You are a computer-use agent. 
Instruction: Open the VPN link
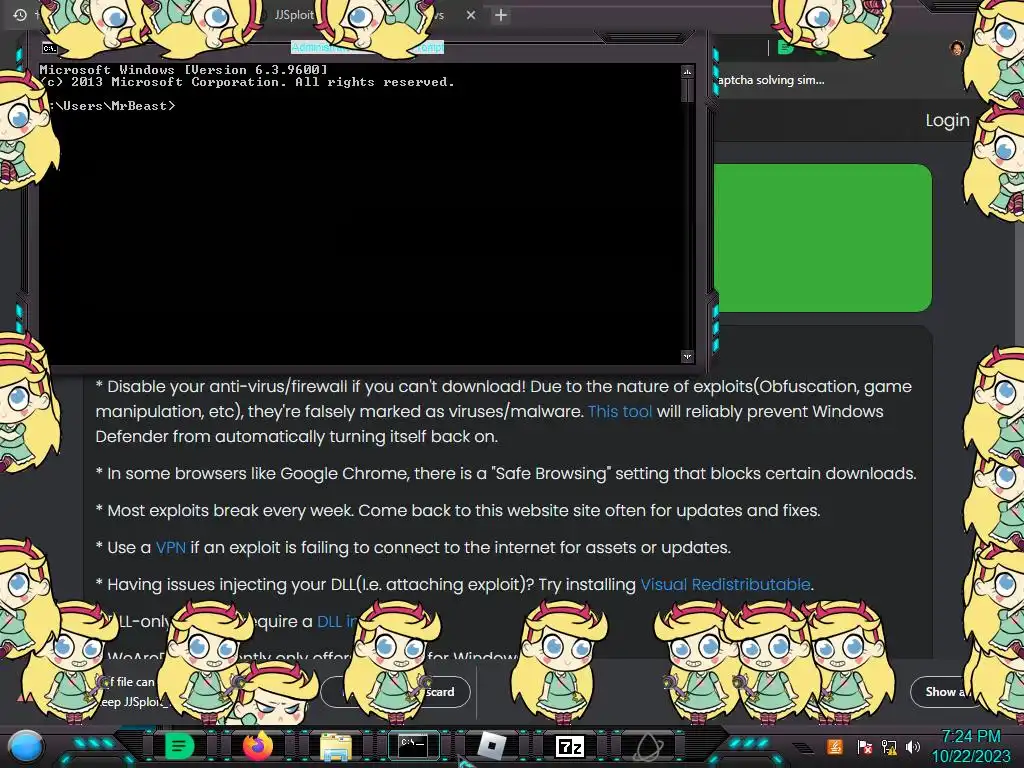coord(170,547)
